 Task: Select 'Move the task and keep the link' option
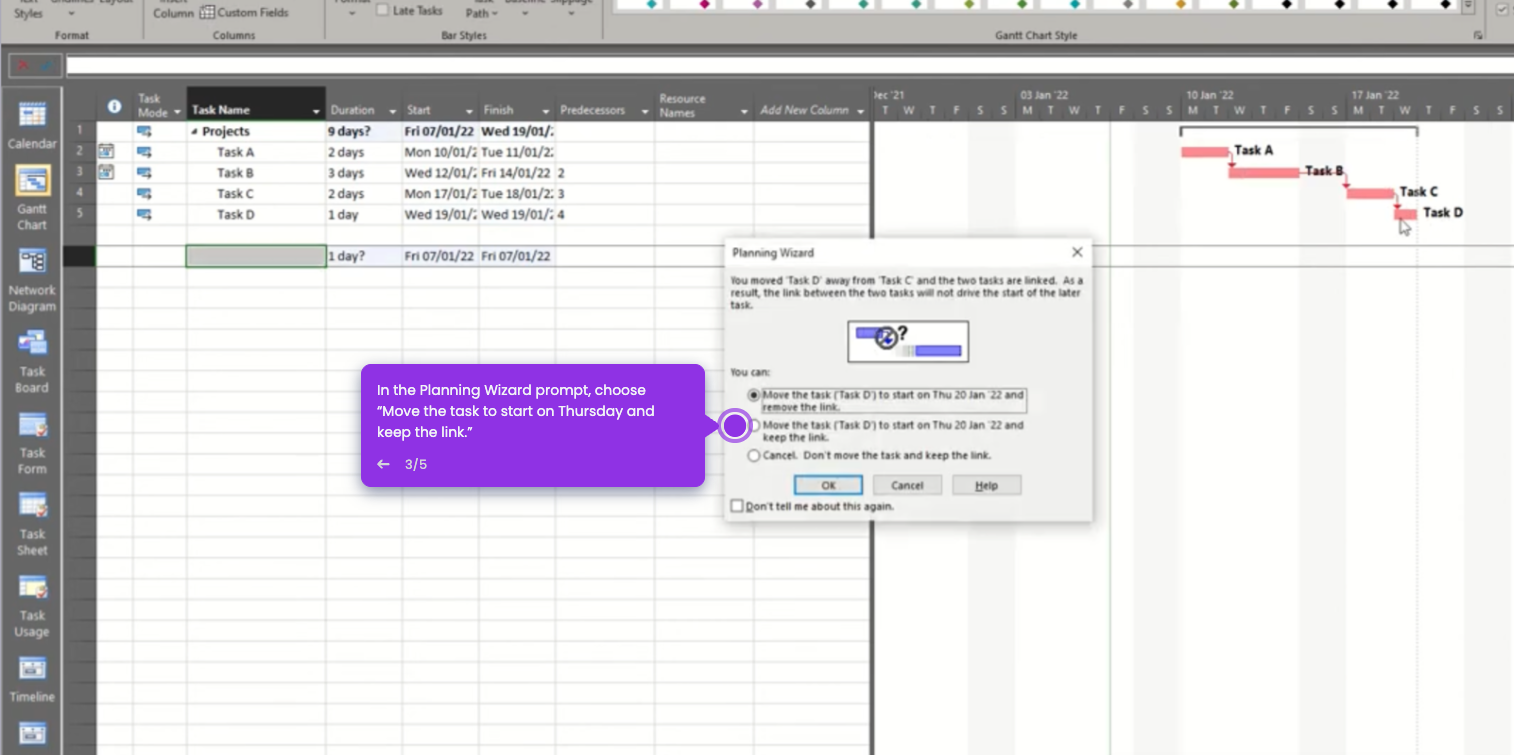[x=754, y=426]
